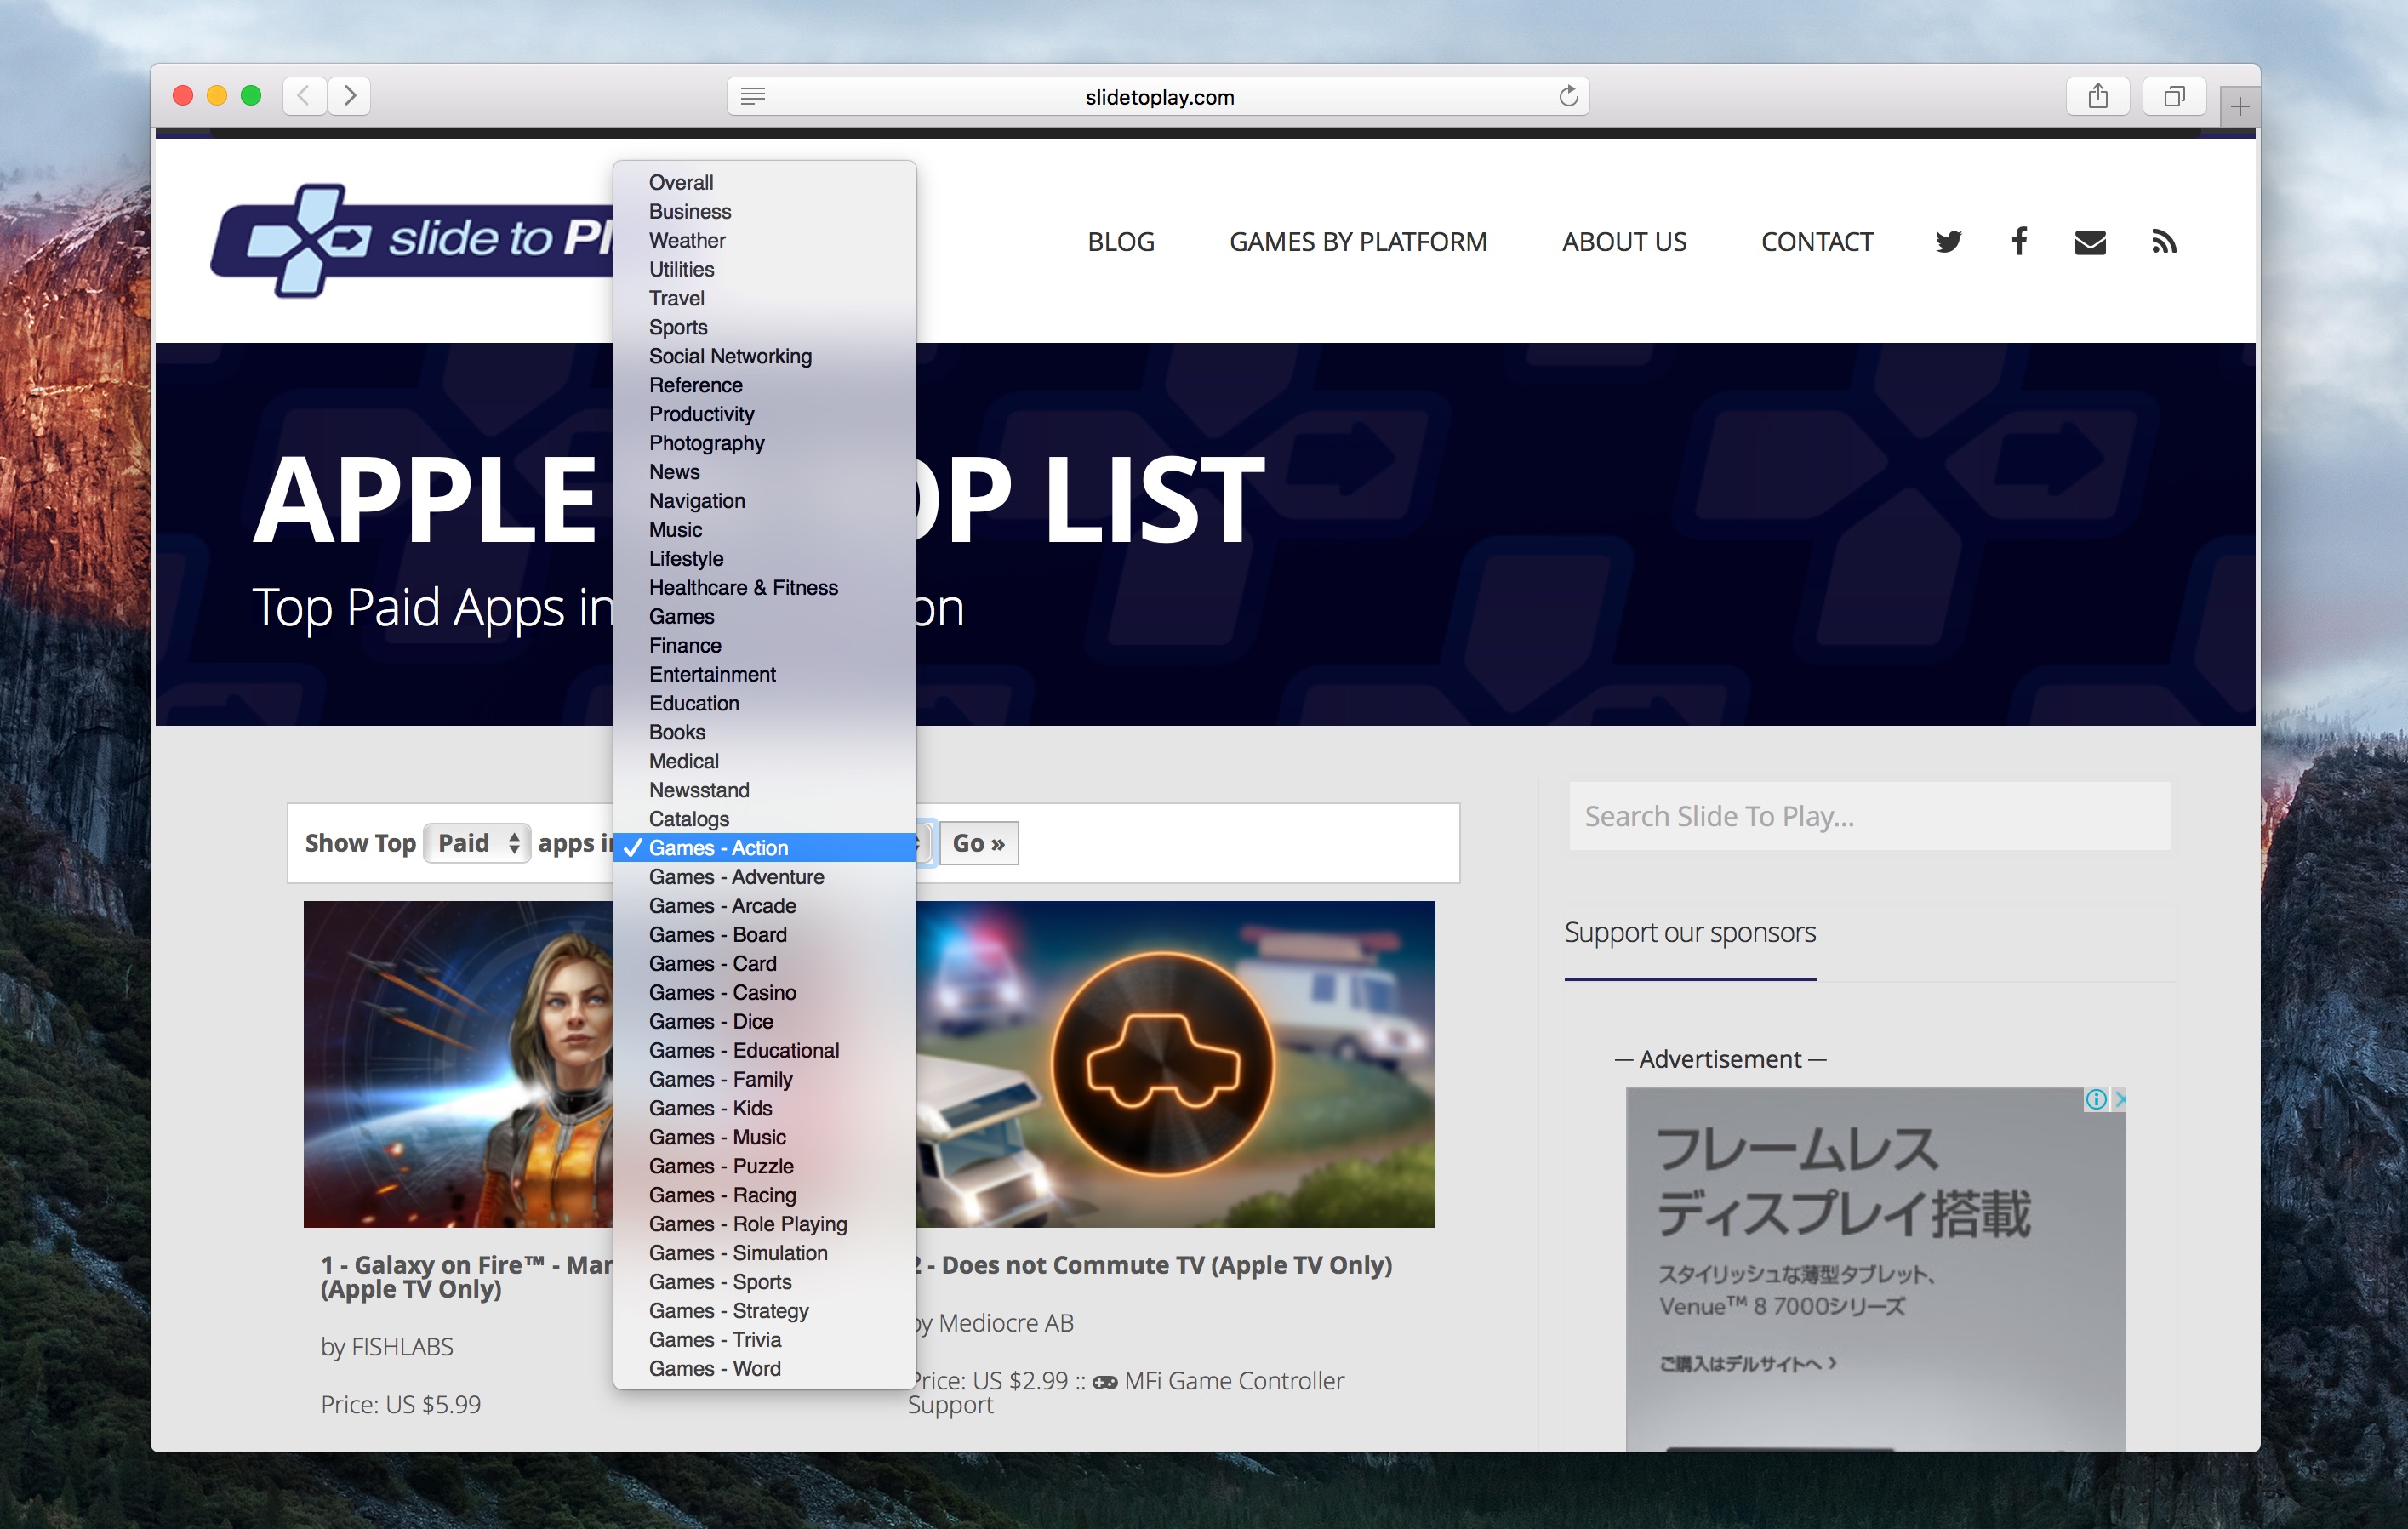Keep the checked Games - Action option
Image resolution: width=2408 pixels, height=1529 pixels.
765,848
